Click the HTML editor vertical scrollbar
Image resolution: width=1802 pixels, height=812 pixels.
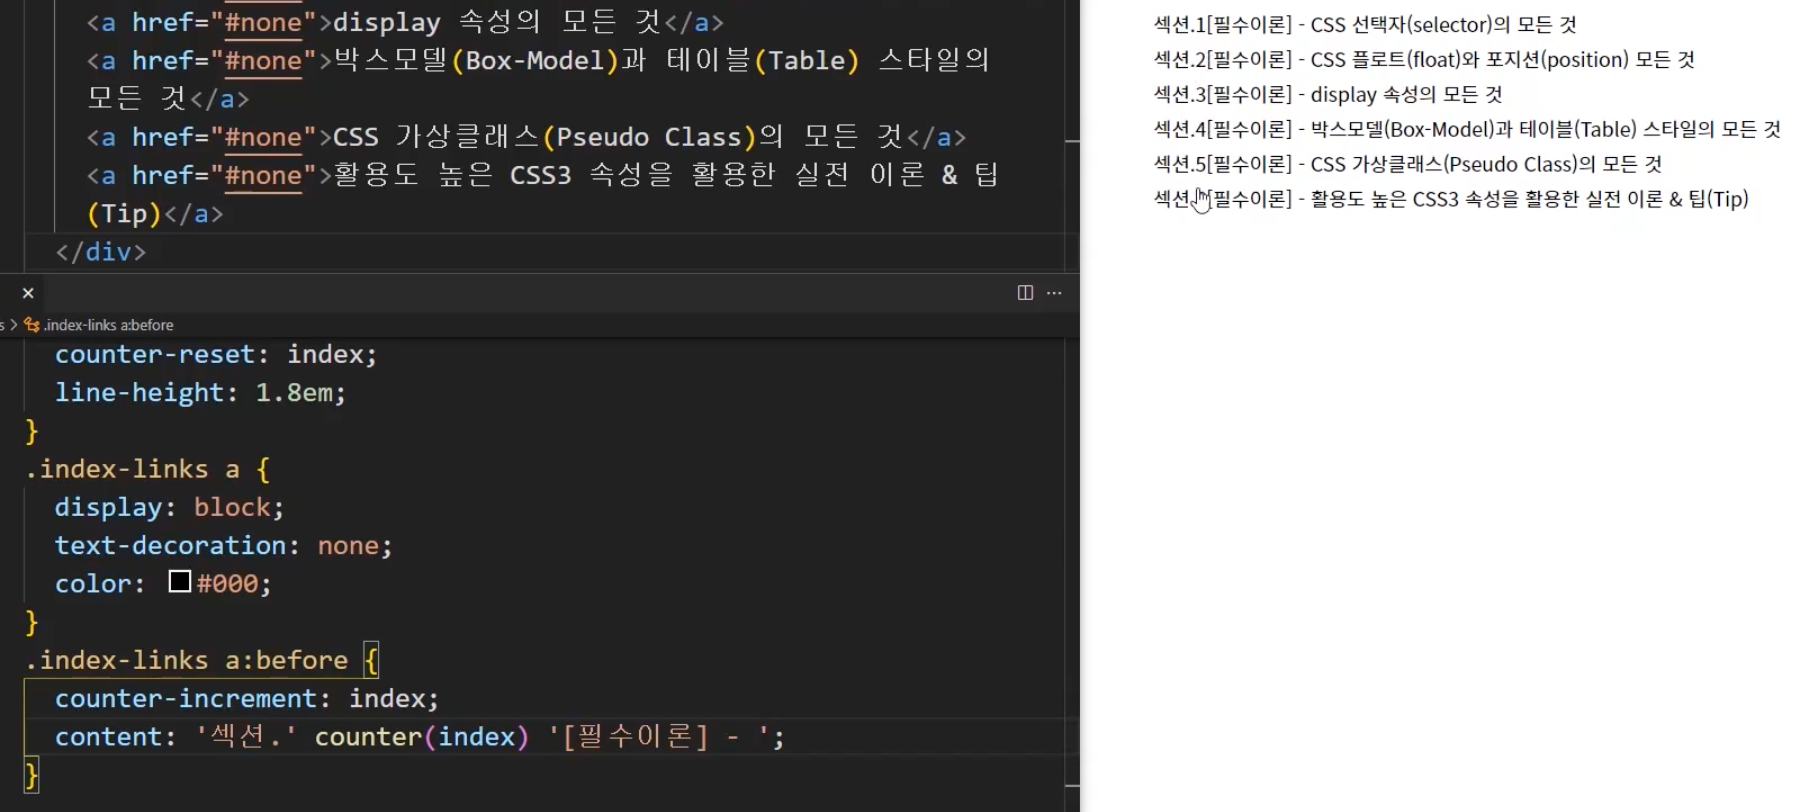pyautogui.click(x=1072, y=135)
